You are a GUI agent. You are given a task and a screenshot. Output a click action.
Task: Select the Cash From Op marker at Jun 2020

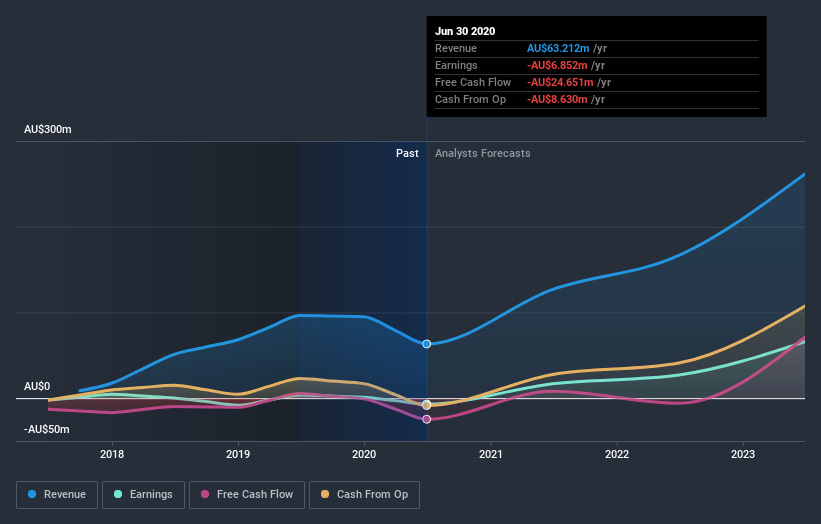click(427, 406)
